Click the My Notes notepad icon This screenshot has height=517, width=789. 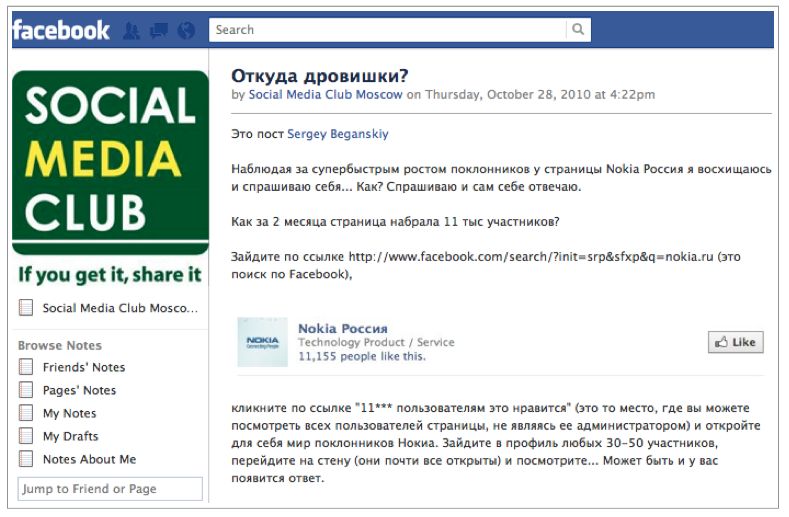26,413
